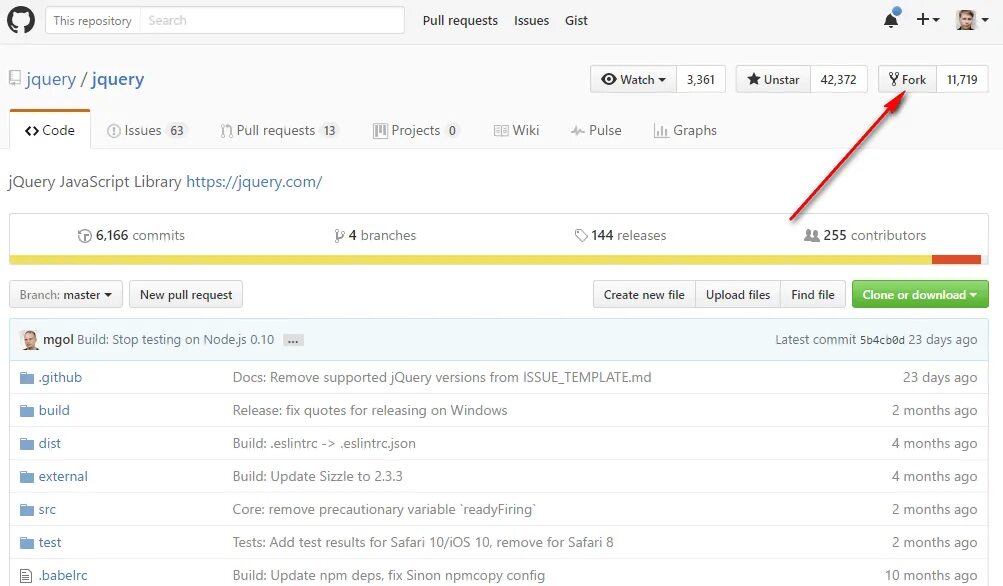Open commit 'Build: .eslintrc -> .eslintrc.json'
Image resolution: width=1003 pixels, height=586 pixels.
324,443
